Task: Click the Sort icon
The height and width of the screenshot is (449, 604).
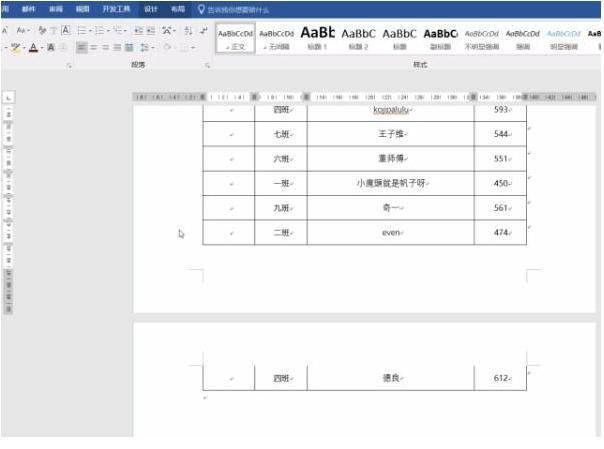Action: (188, 30)
